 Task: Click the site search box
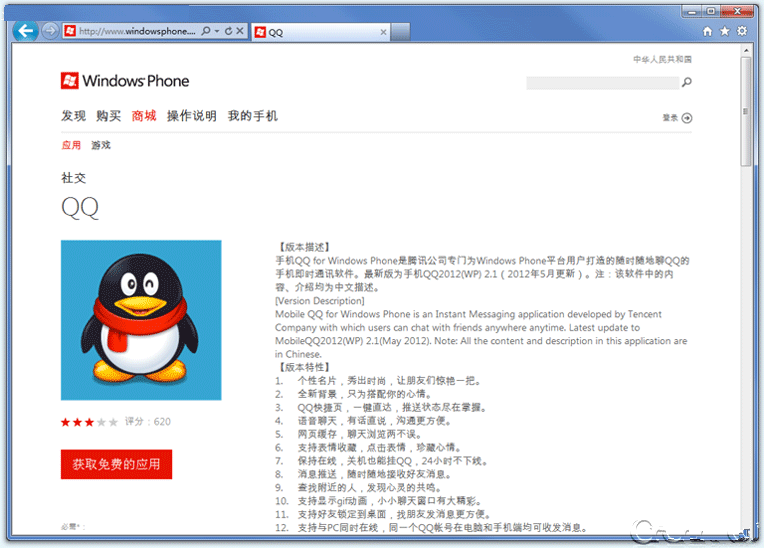pyautogui.click(x=602, y=82)
